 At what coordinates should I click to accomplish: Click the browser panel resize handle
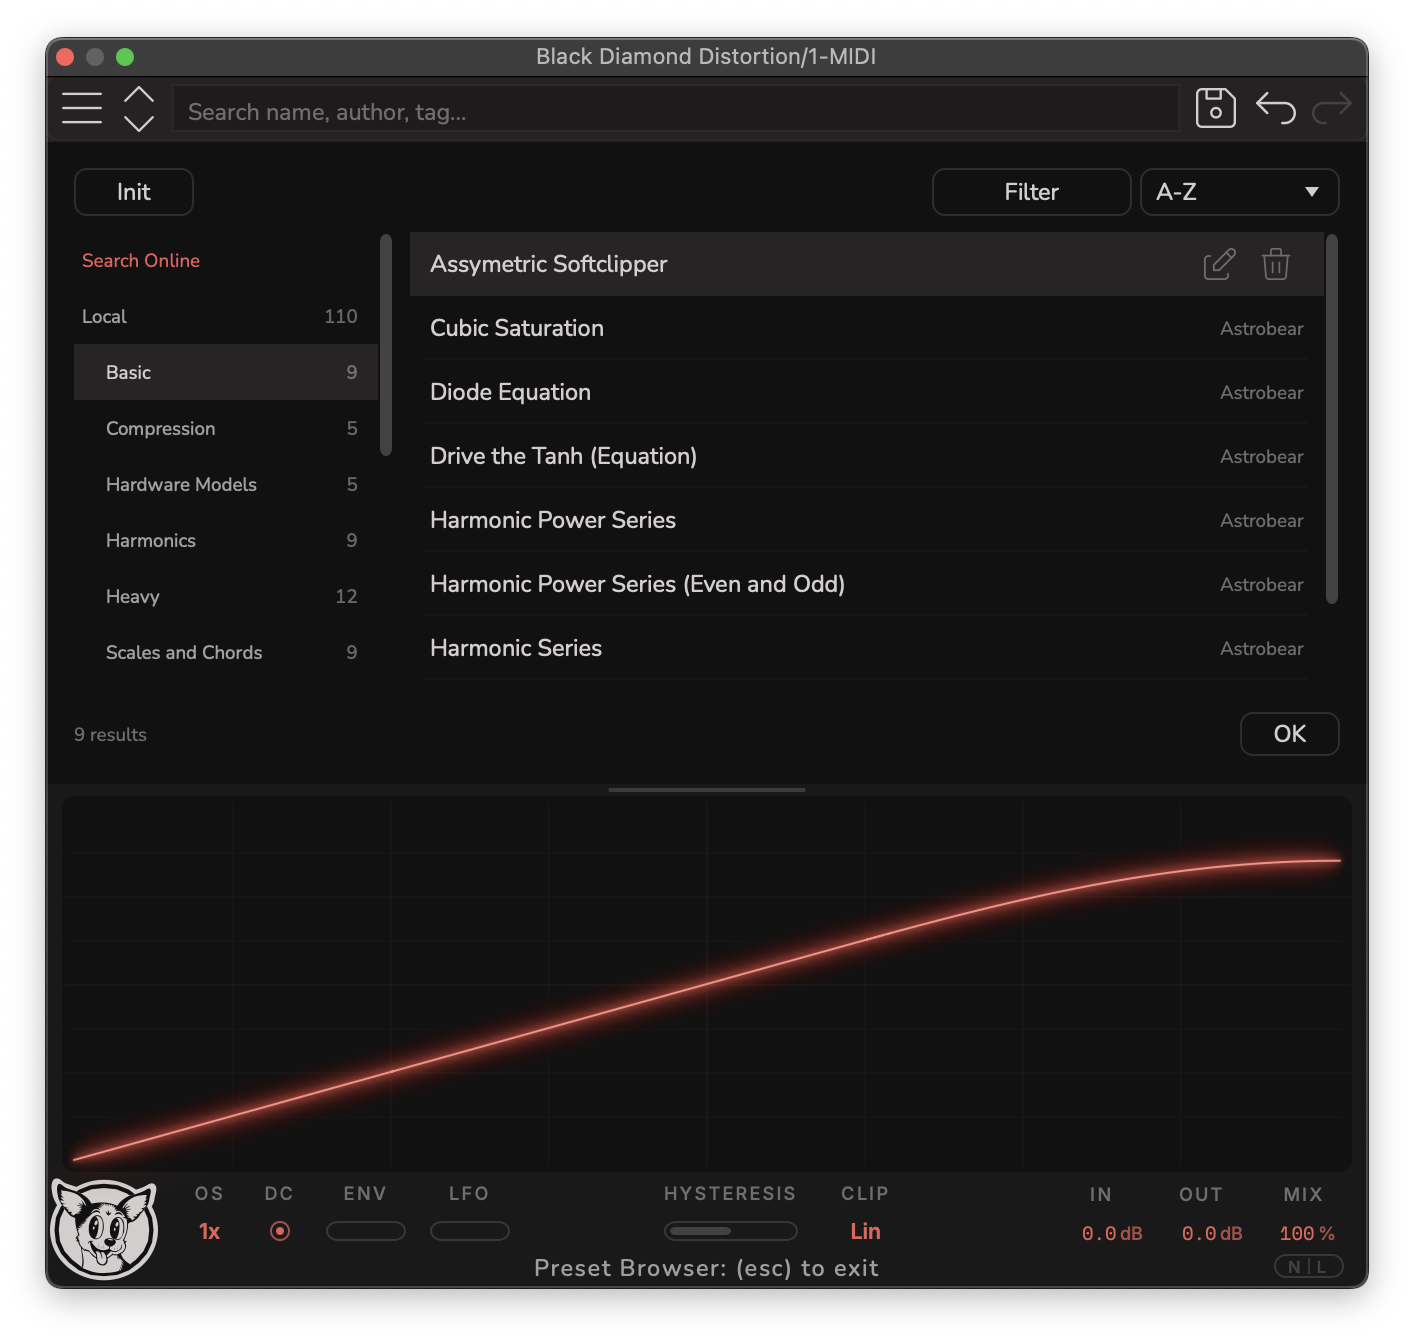click(x=707, y=790)
